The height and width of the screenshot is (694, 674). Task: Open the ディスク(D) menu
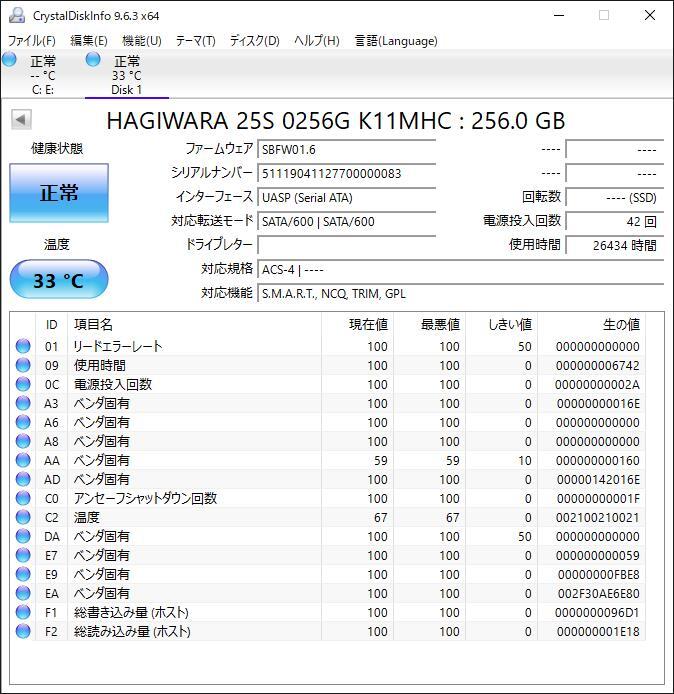coord(254,41)
